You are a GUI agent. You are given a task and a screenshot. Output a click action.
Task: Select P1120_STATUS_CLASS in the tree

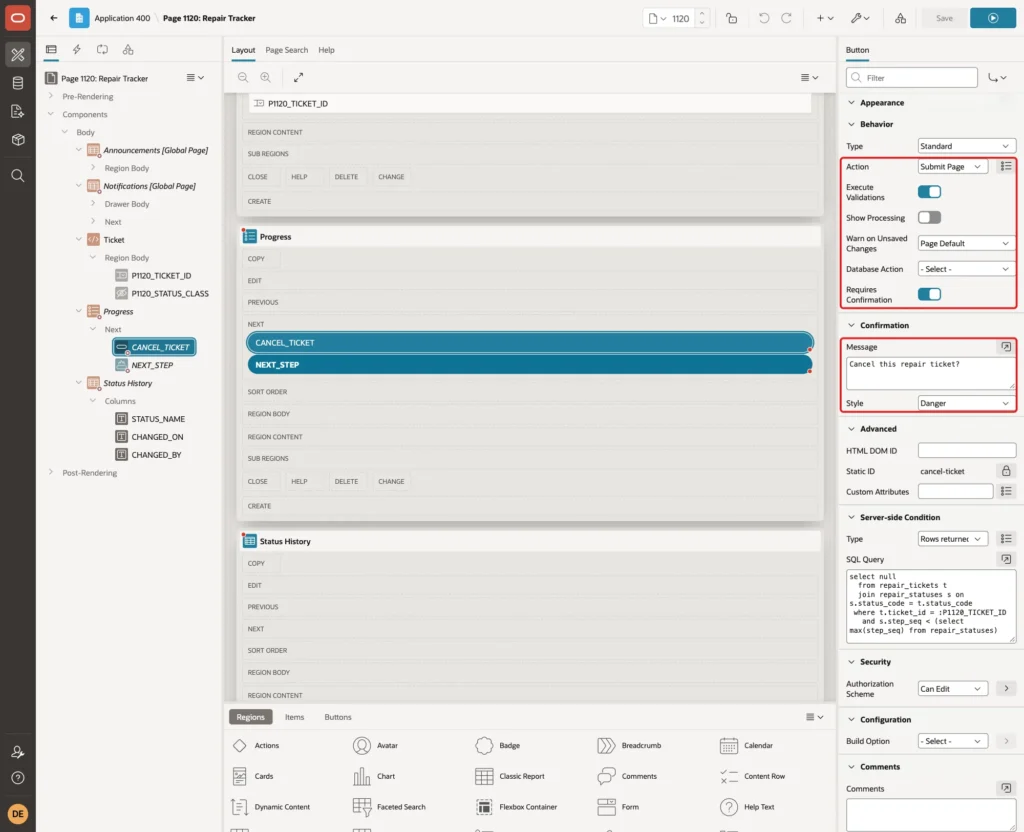170,294
